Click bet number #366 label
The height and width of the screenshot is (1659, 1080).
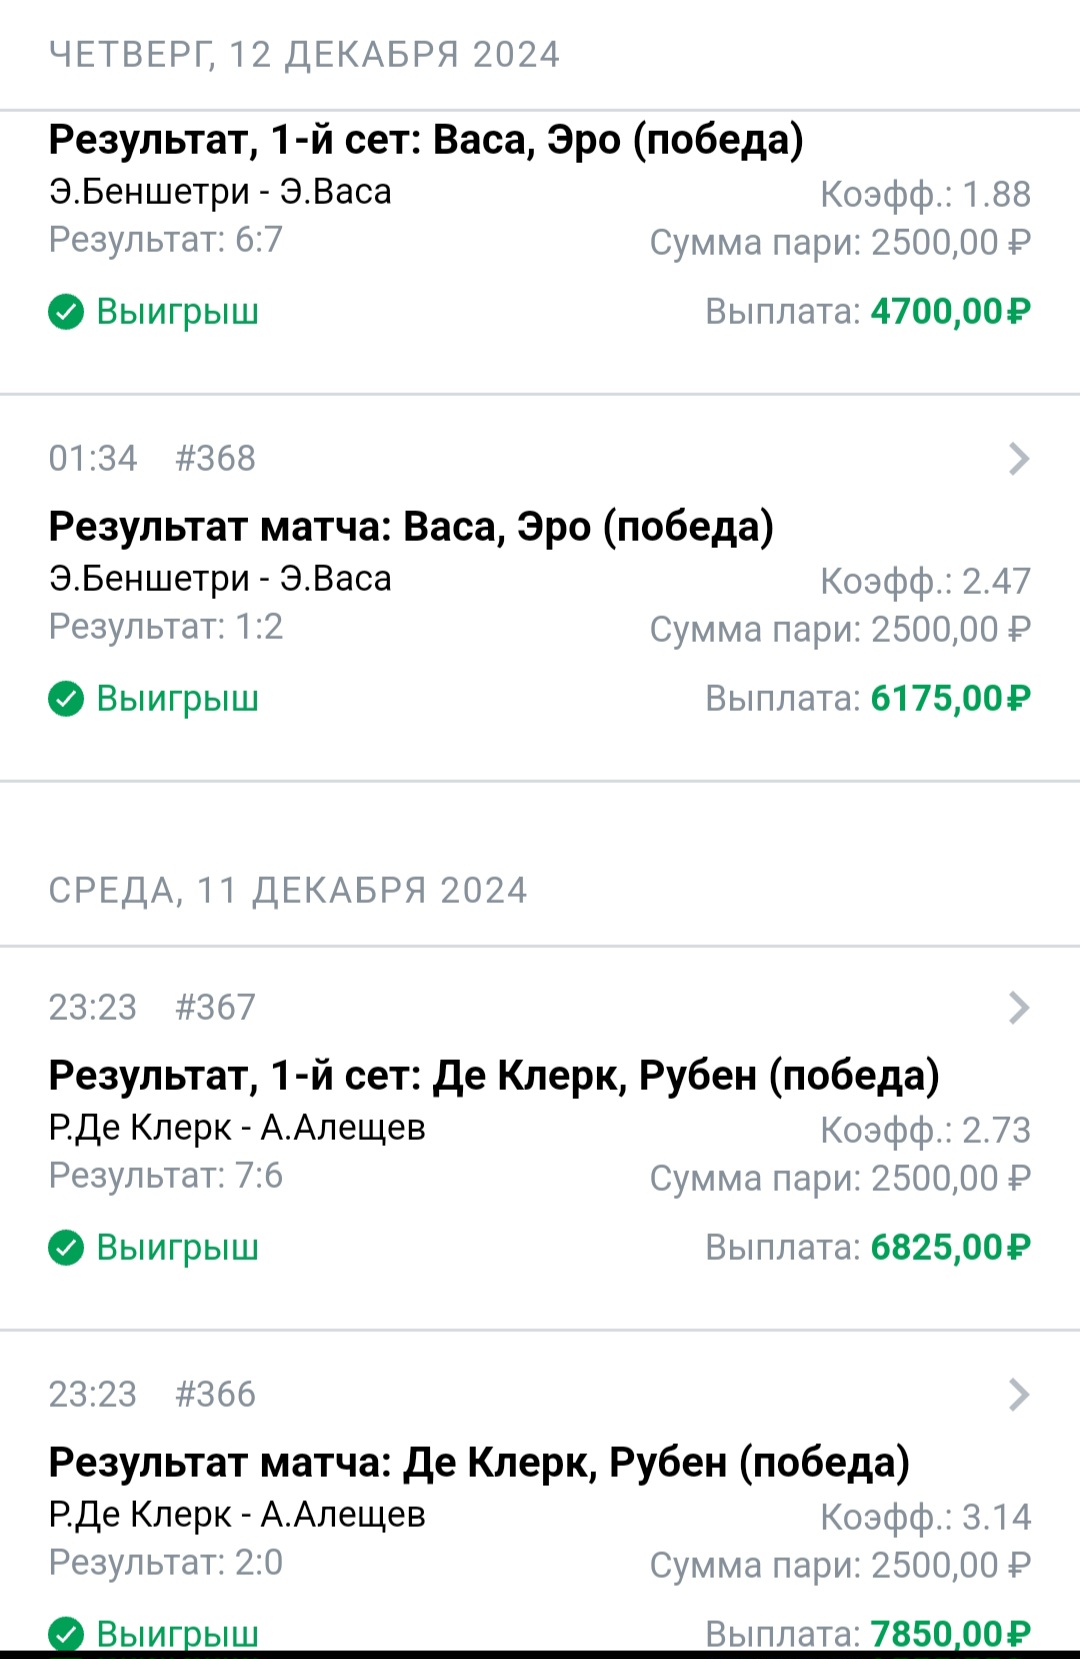click(x=215, y=1395)
